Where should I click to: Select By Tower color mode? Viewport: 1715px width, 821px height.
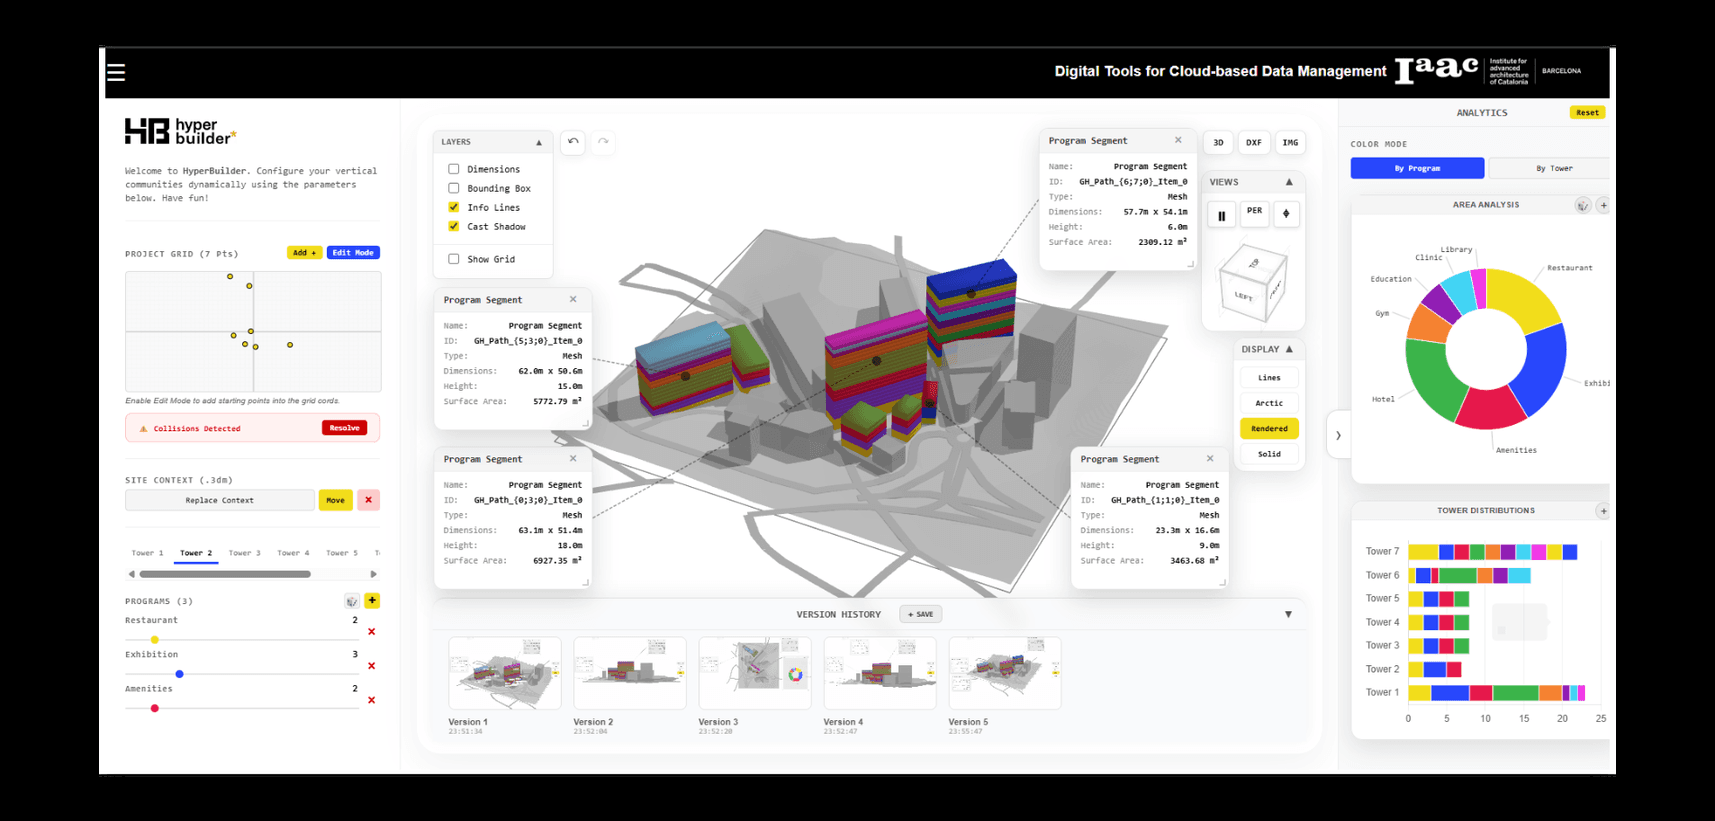coord(1553,168)
